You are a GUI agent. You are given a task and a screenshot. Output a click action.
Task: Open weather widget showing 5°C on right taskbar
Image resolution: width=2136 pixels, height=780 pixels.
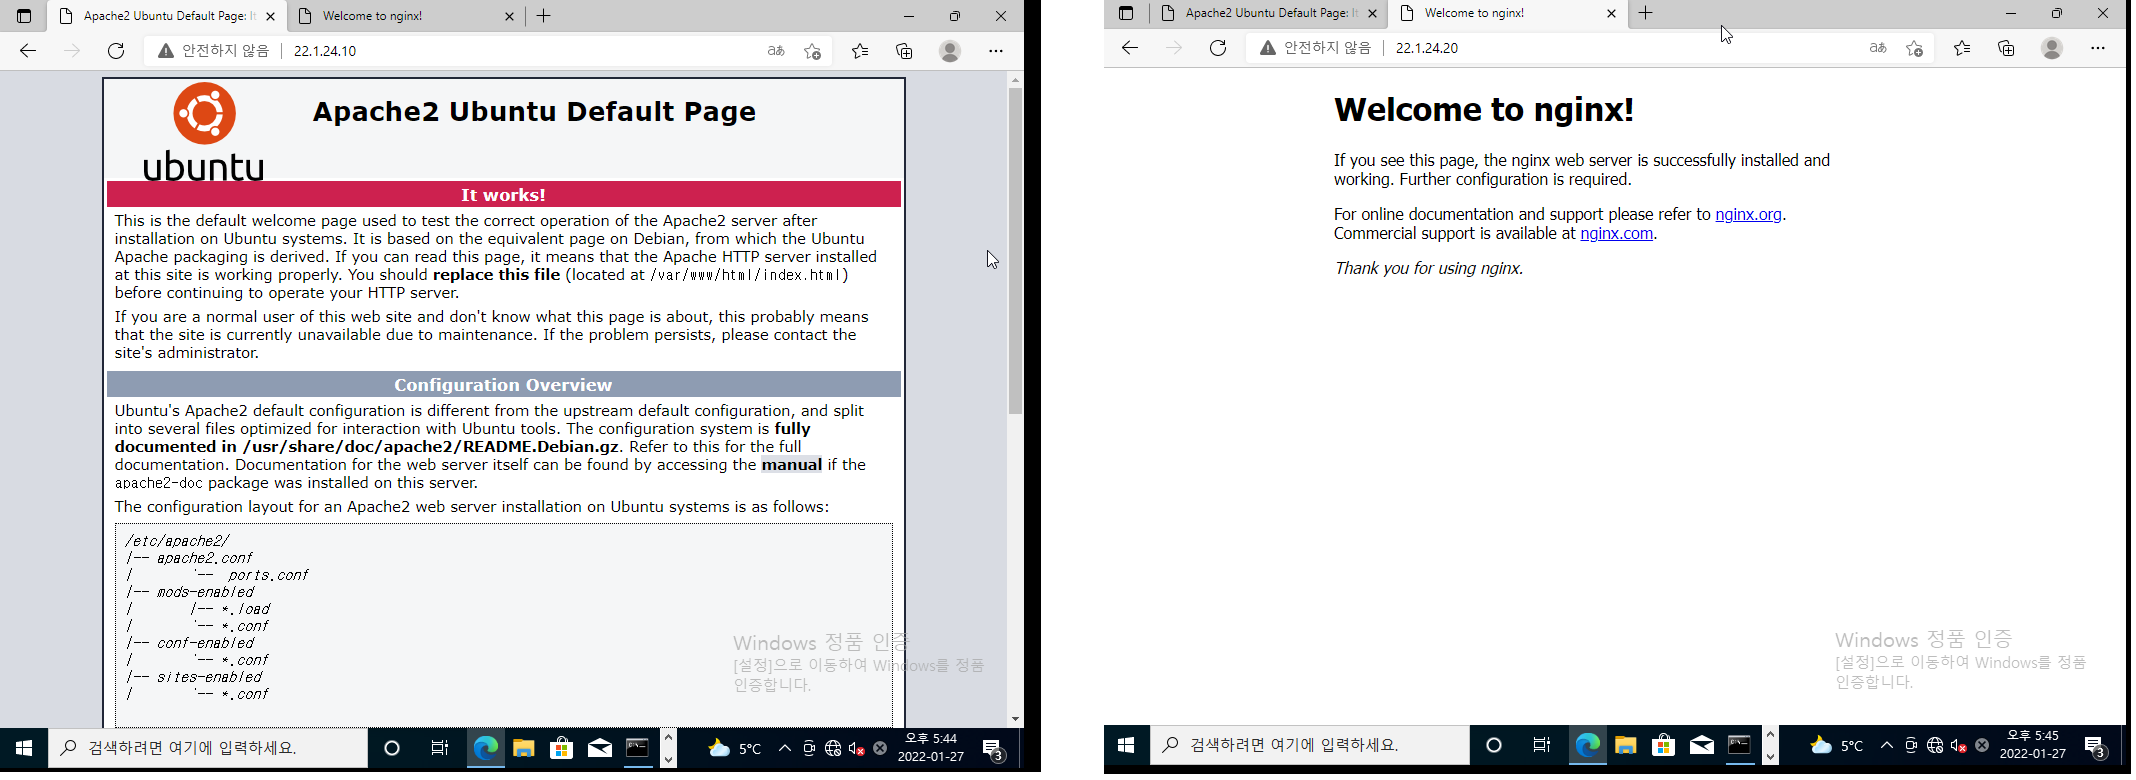[1837, 745]
